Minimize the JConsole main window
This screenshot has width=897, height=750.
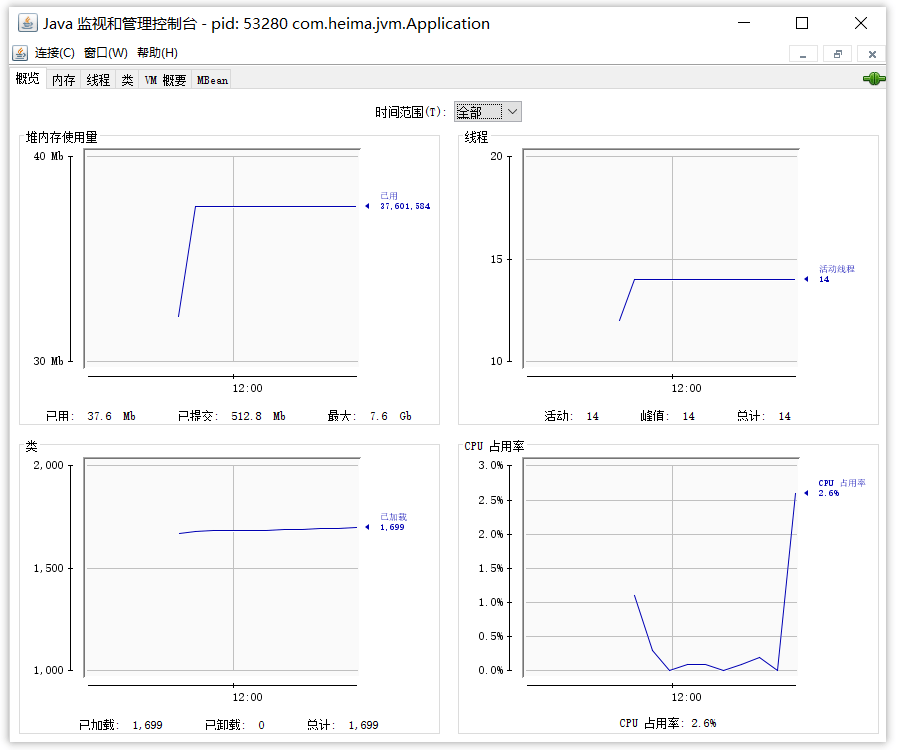tap(744, 23)
